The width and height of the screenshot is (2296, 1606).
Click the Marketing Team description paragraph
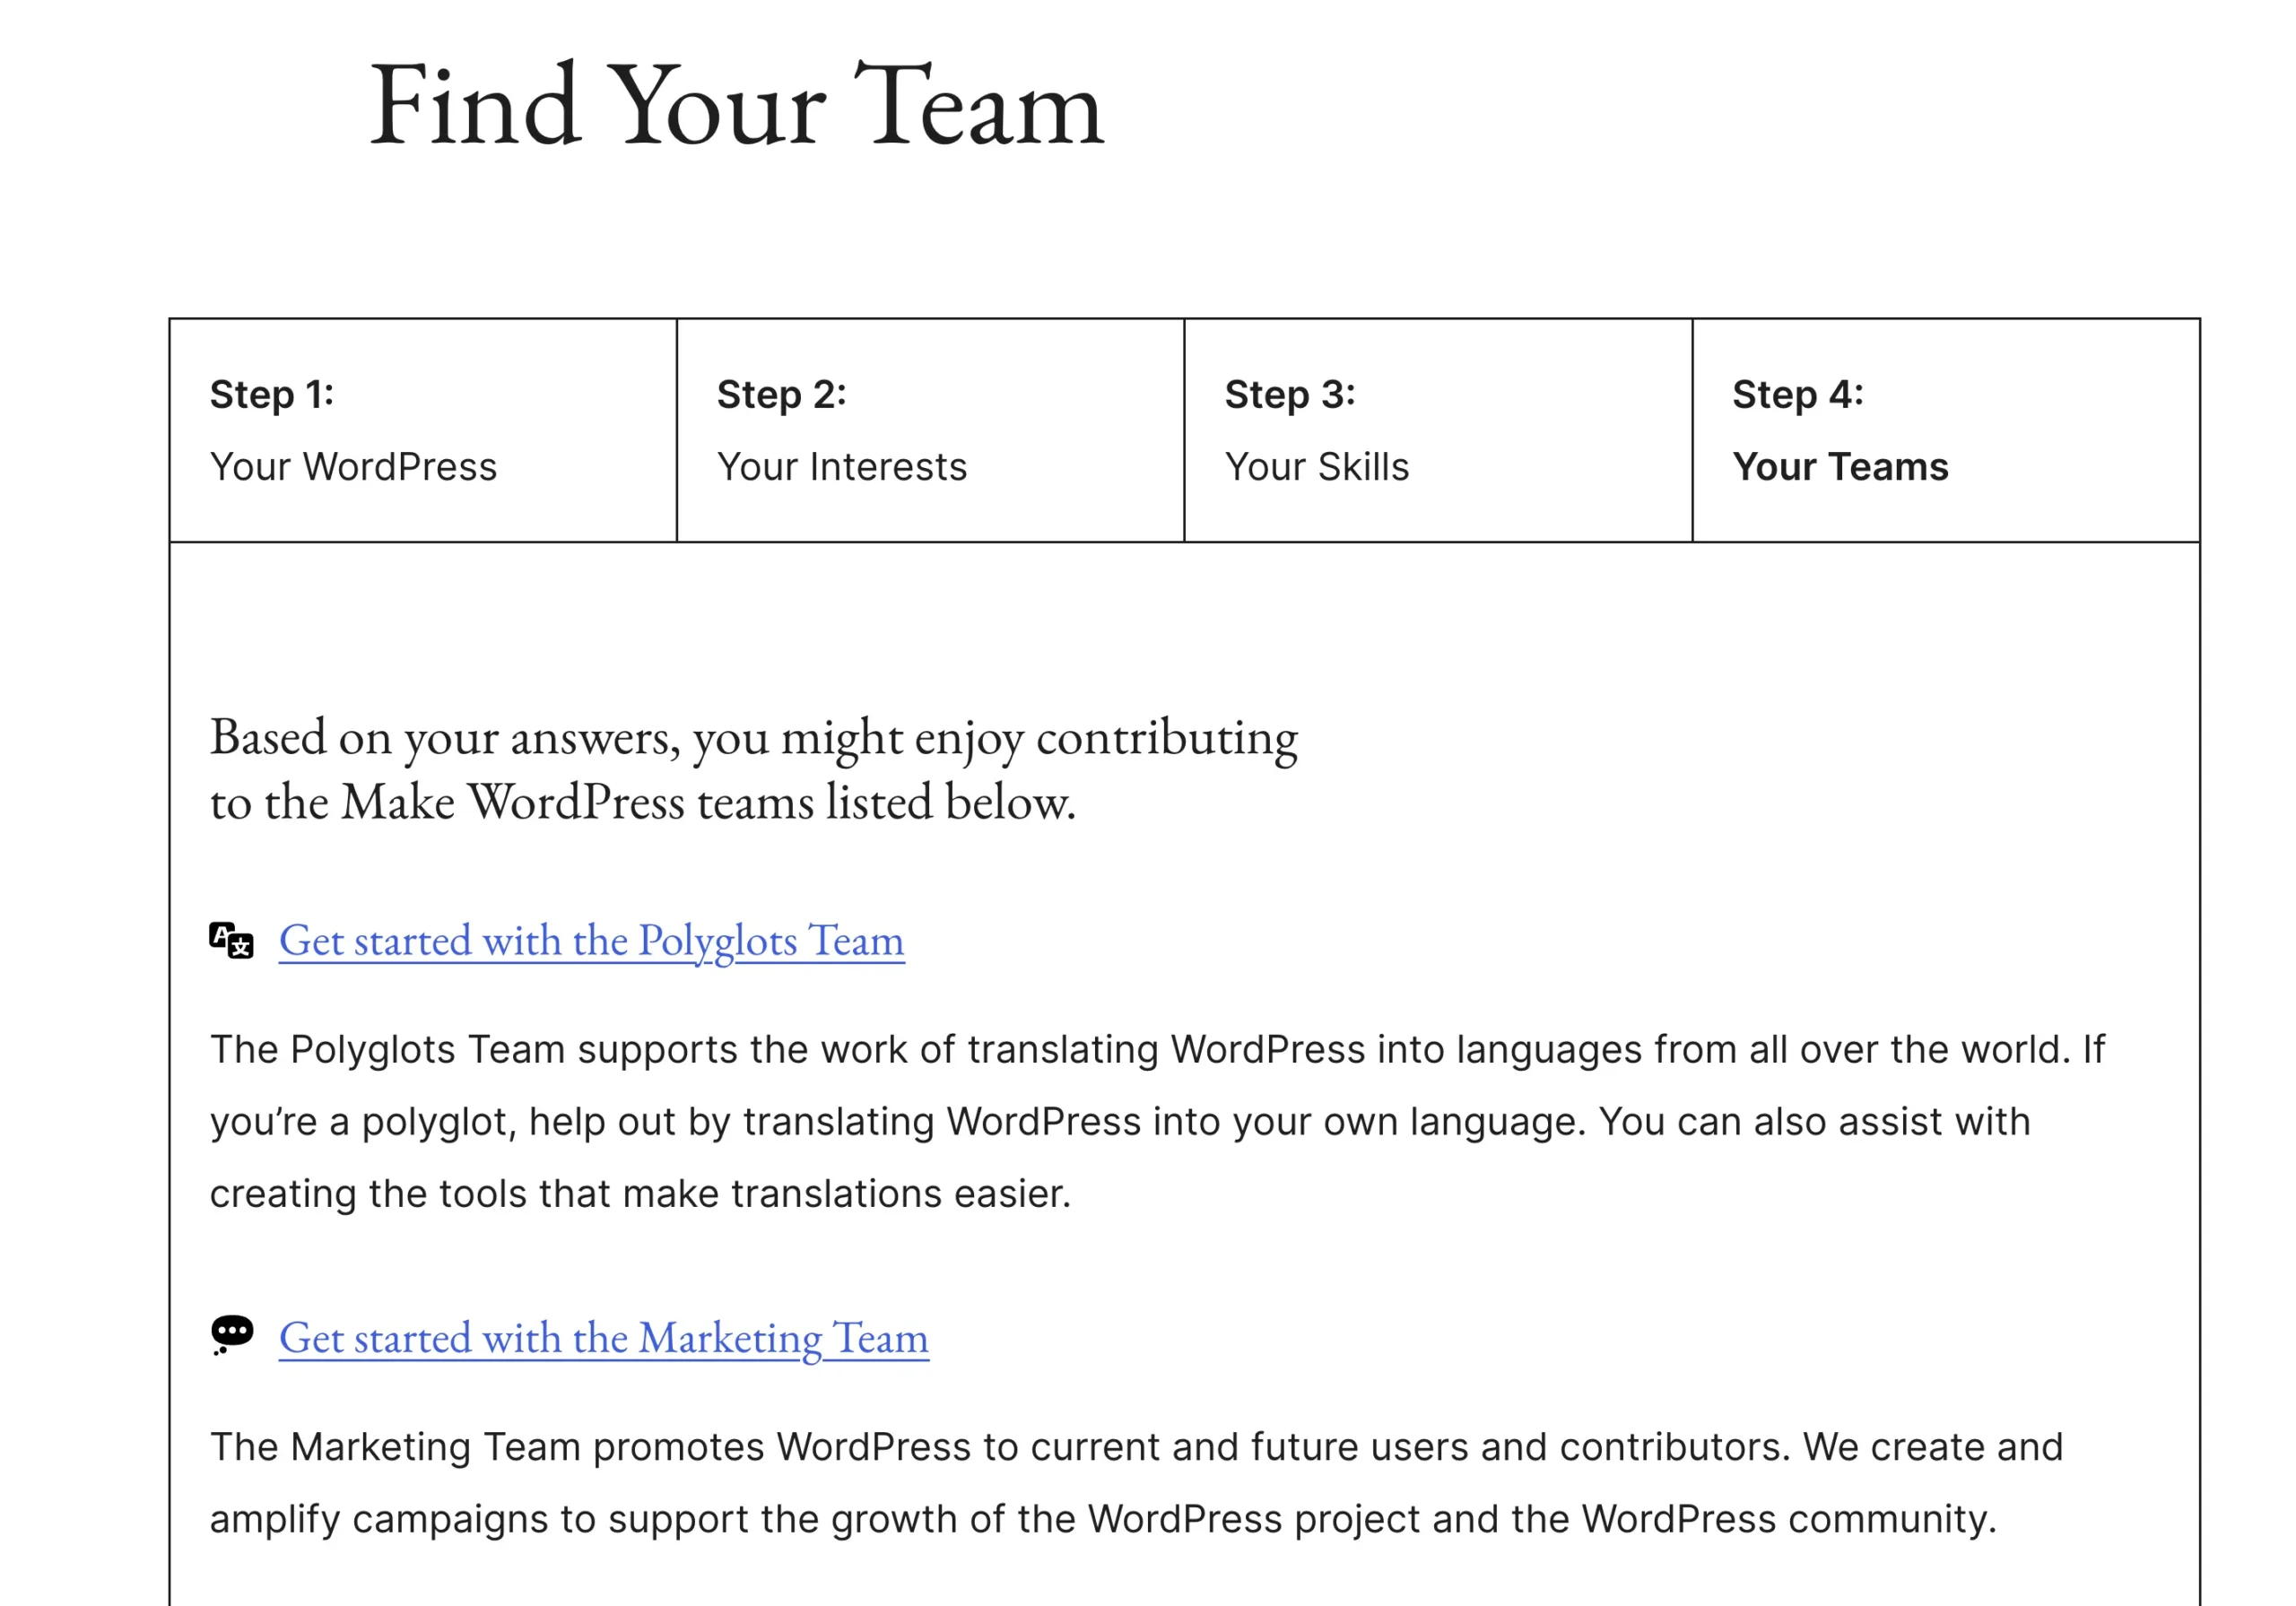(1136, 1483)
